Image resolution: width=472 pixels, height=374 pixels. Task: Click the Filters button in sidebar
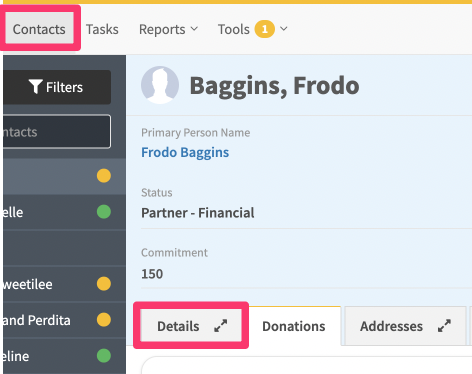coord(57,87)
